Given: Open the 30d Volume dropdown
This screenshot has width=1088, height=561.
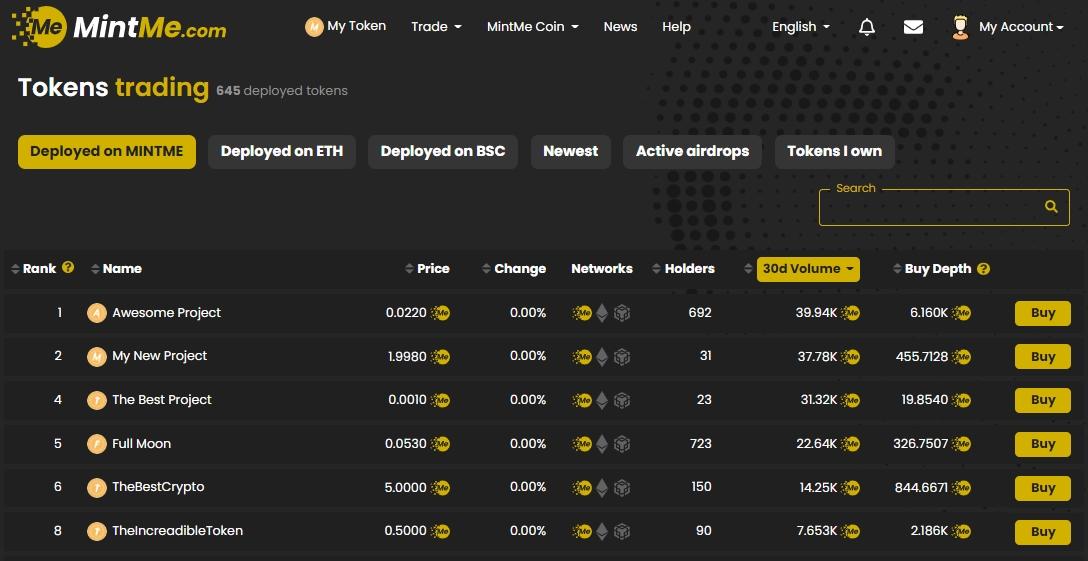Looking at the screenshot, I should [x=808, y=269].
